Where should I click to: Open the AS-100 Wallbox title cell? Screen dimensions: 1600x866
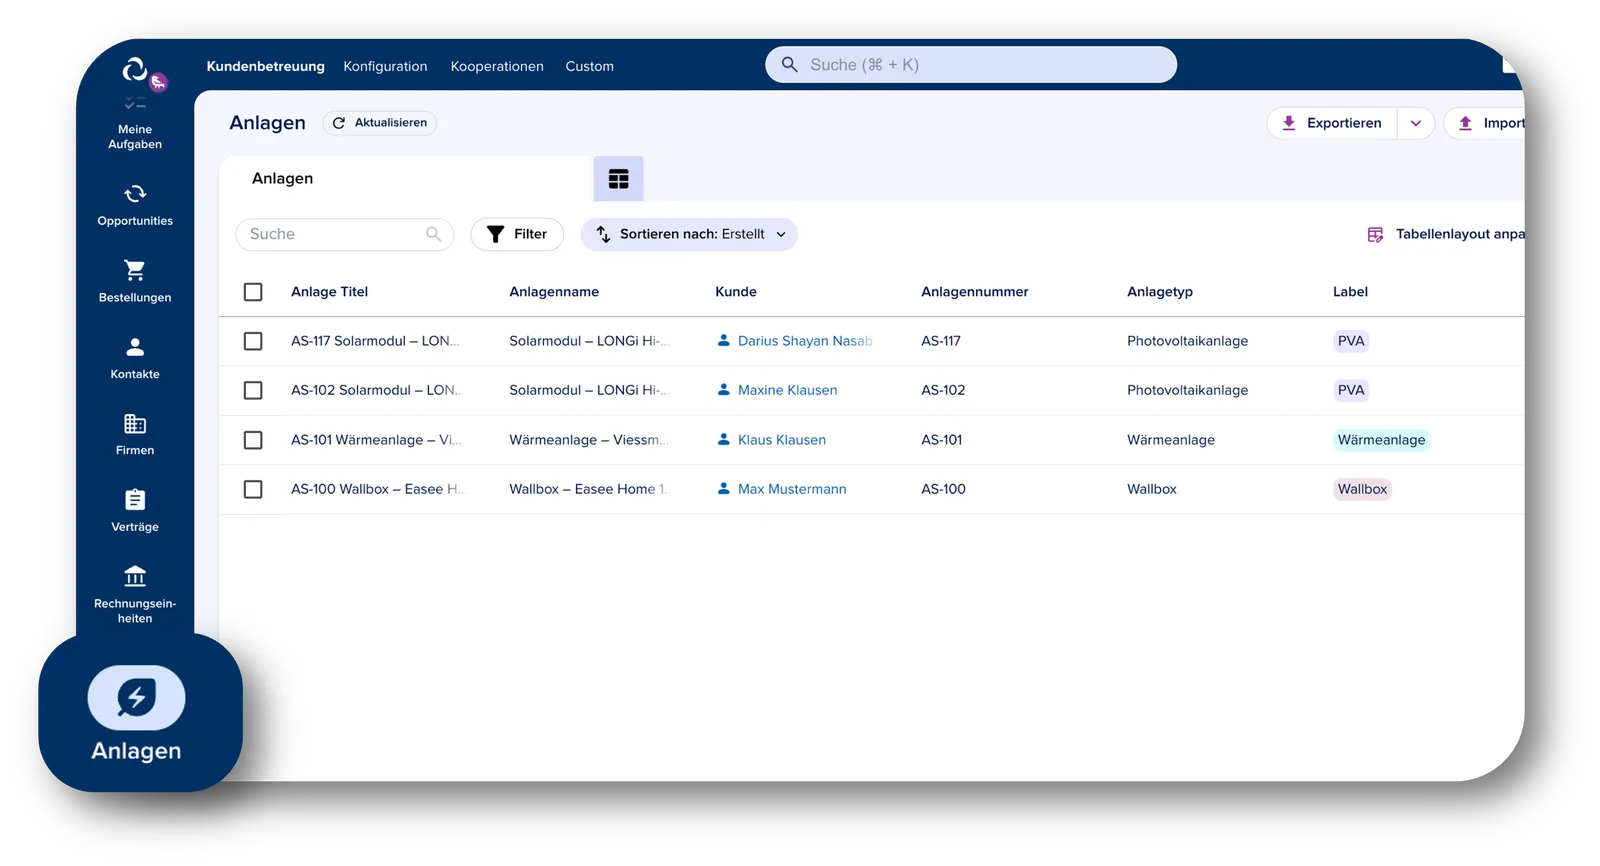click(x=378, y=489)
